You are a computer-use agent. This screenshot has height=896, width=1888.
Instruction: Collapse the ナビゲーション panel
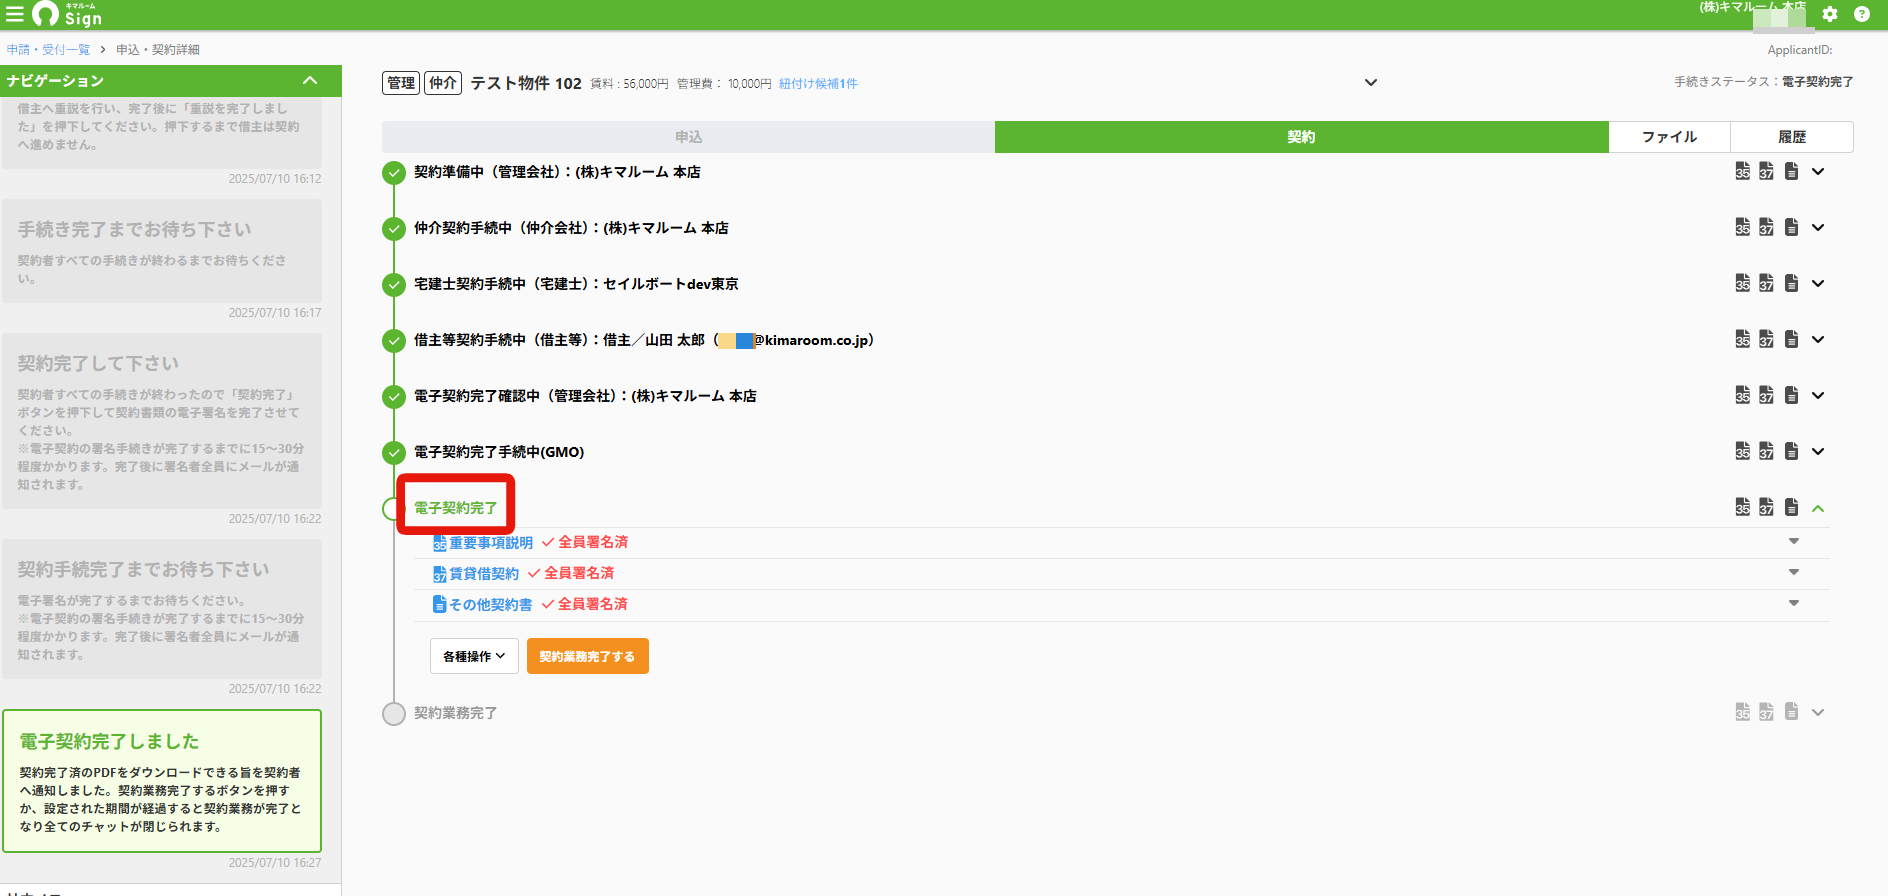(x=310, y=80)
